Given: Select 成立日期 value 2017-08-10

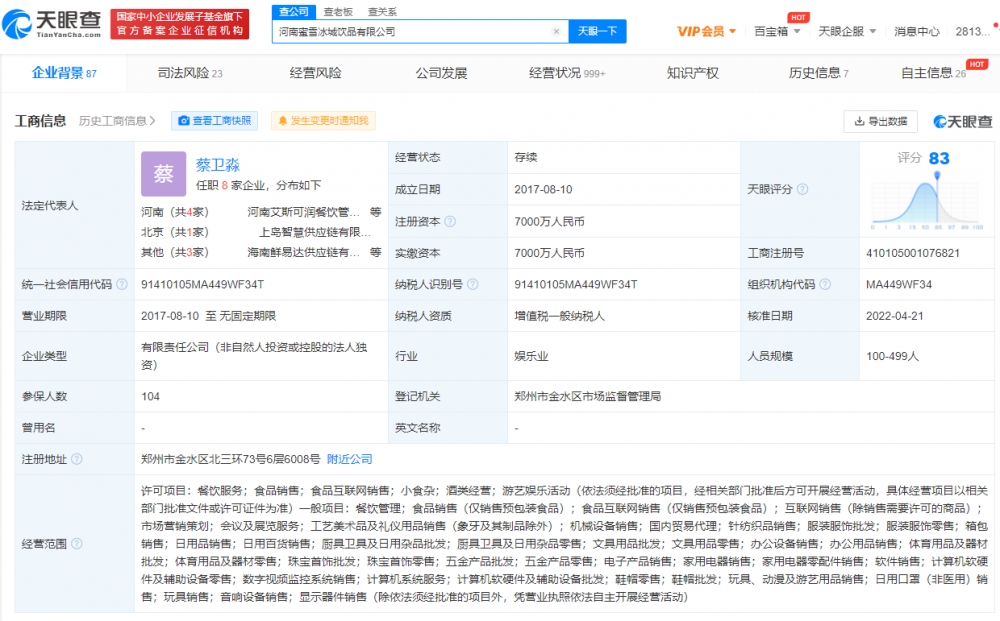Looking at the screenshot, I should 543,189.
